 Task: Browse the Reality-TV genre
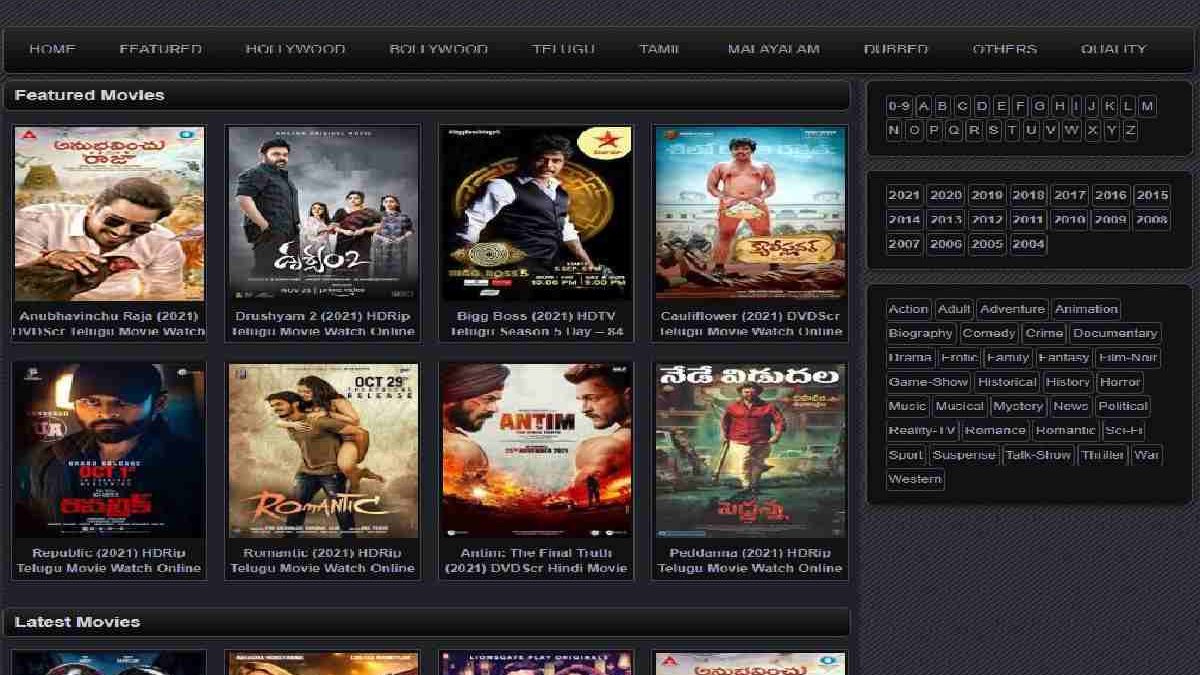pyautogui.click(x=922, y=430)
